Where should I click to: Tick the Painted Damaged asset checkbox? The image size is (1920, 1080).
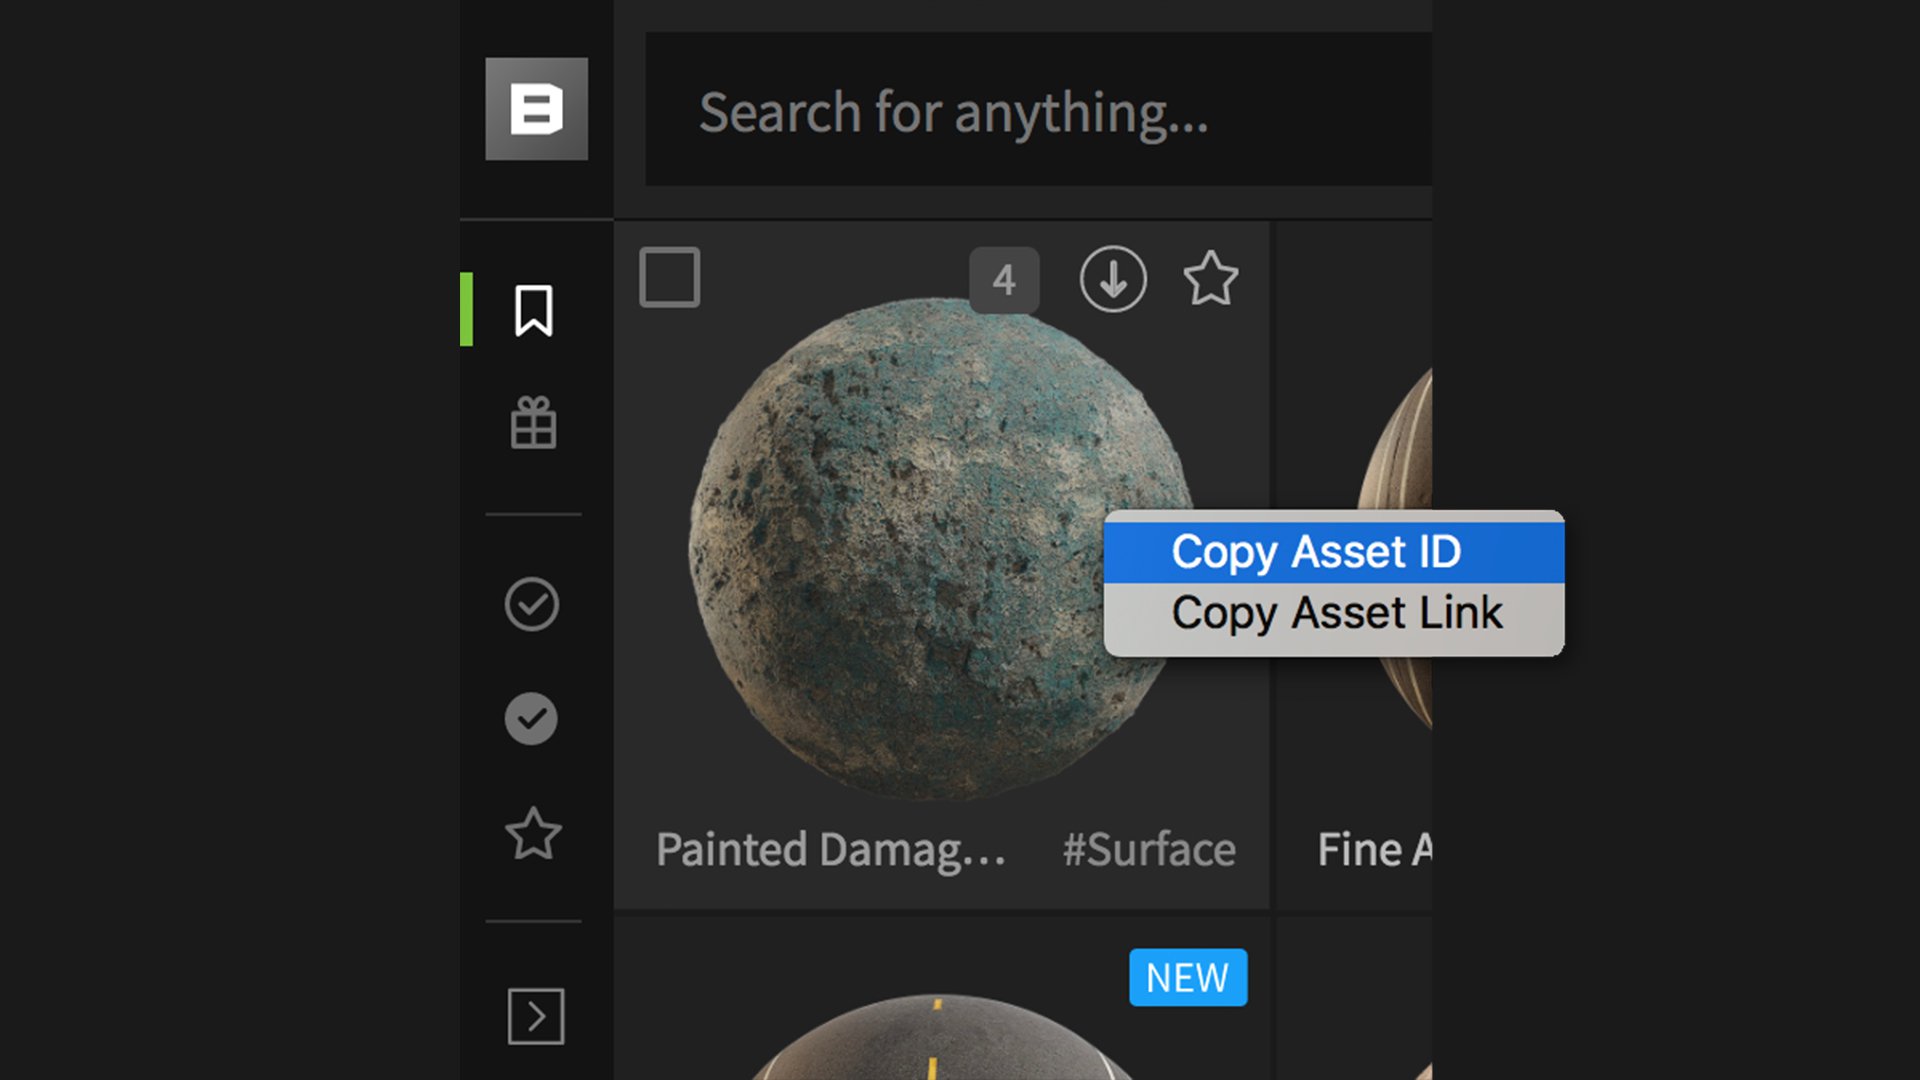[x=669, y=277]
